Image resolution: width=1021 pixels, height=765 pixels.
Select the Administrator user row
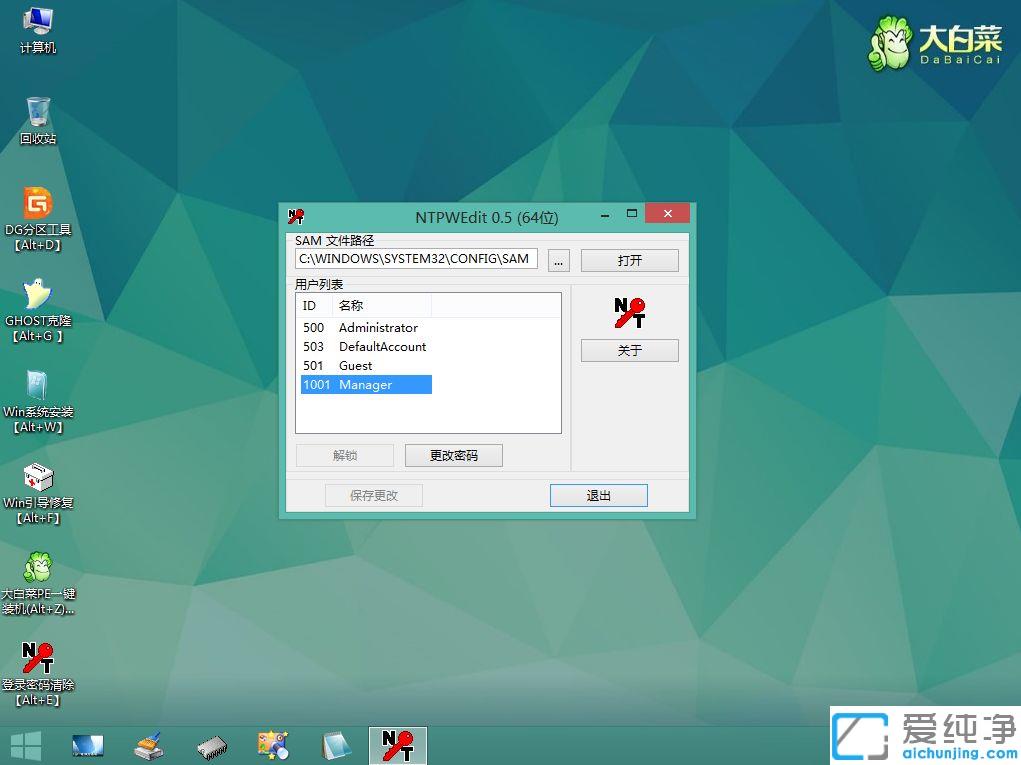click(x=378, y=327)
